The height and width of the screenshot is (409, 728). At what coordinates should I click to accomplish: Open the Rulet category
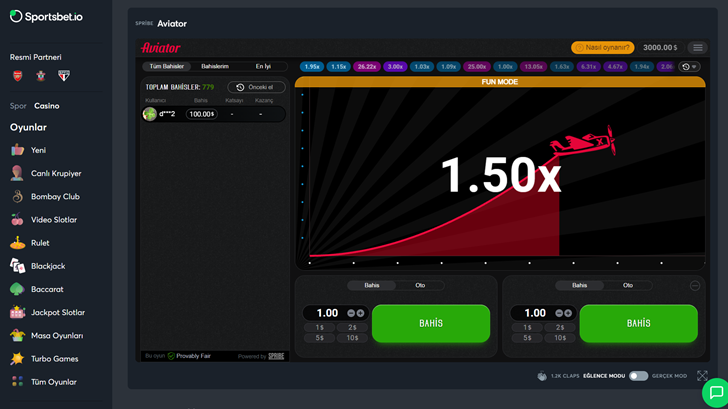click(30, 243)
